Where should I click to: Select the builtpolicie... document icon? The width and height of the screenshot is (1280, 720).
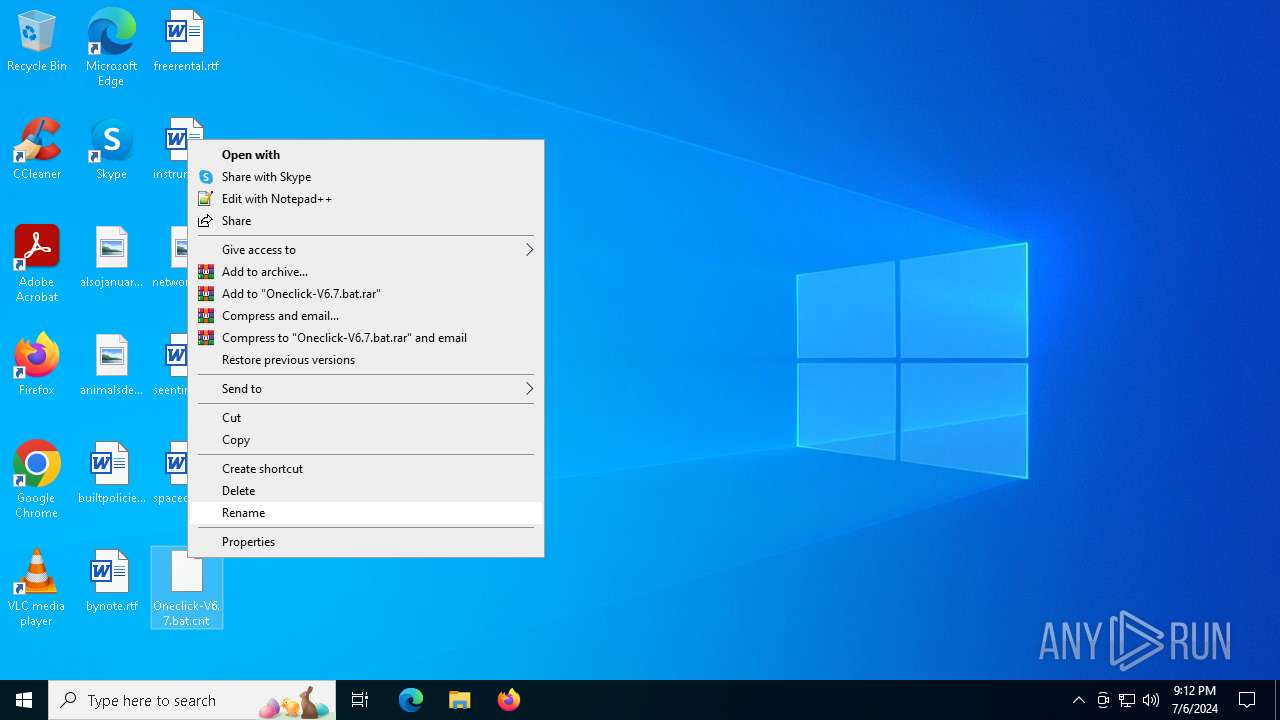tap(111, 473)
